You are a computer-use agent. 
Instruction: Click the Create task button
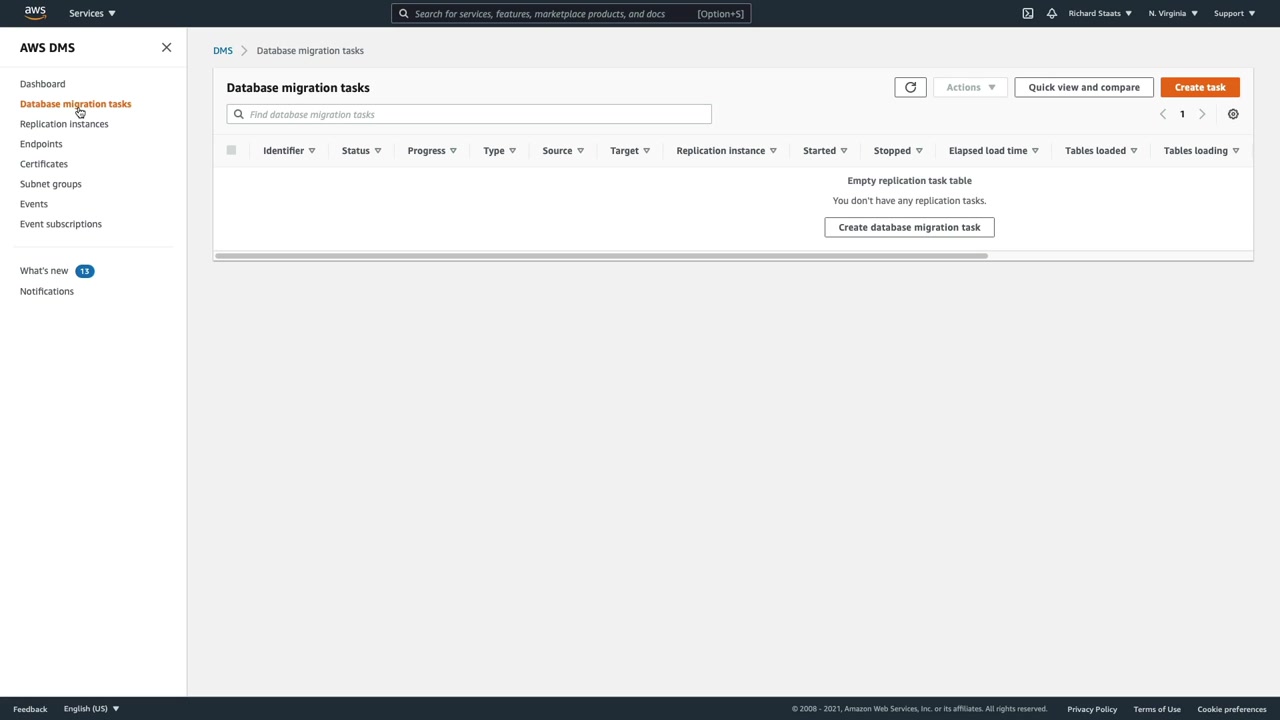click(1200, 87)
